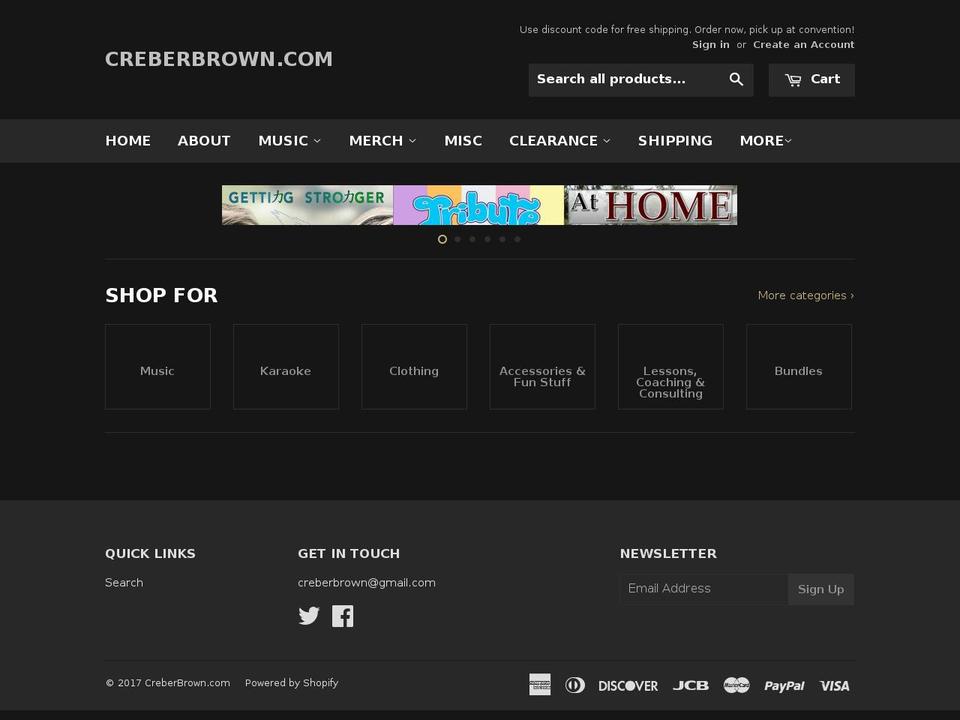Select the first slideshow dot
Screen dimensions: 960x720
[x=442, y=239]
